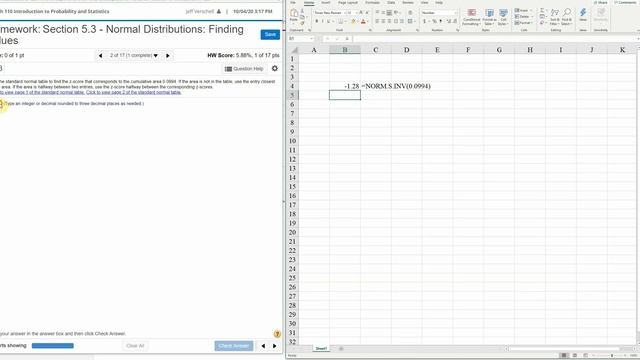The image size is (640, 360).
Task: Select cell B4 containing -1.28
Action: (x=345, y=86)
